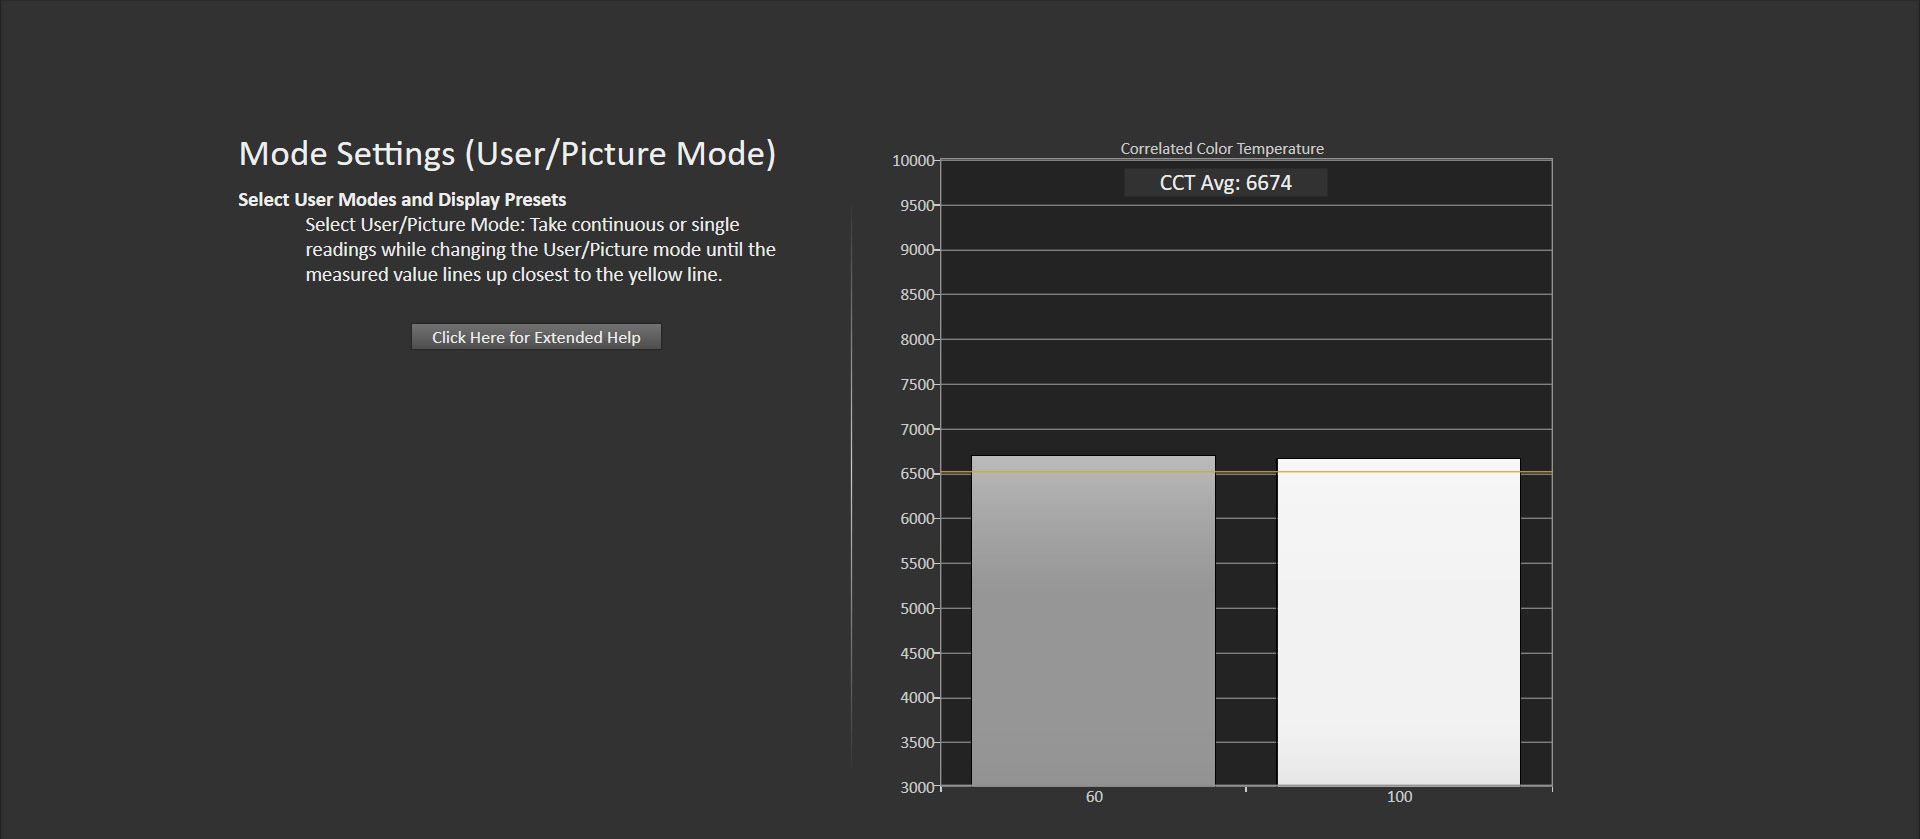Click the 3000 y-axis label
The width and height of the screenshot is (1920, 839).
pos(917,788)
